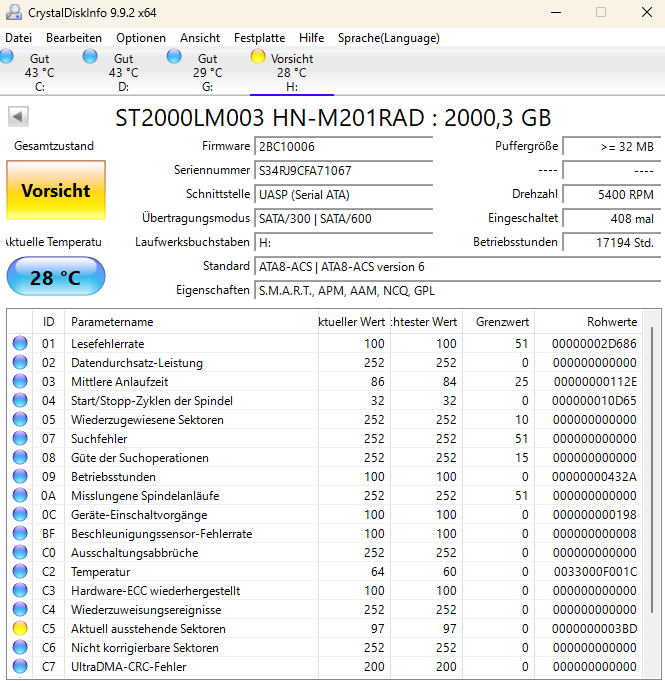Click raw value 0000000003BD

click(x=594, y=628)
